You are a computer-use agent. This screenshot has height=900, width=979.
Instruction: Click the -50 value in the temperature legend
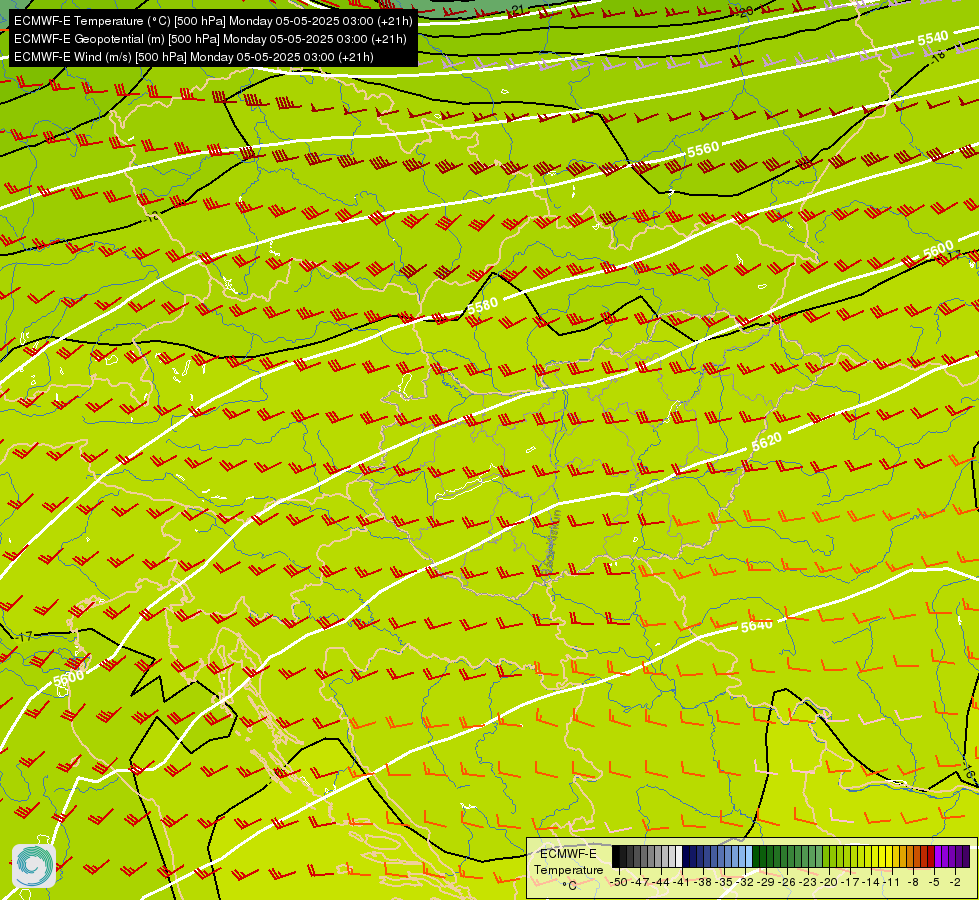click(x=619, y=882)
